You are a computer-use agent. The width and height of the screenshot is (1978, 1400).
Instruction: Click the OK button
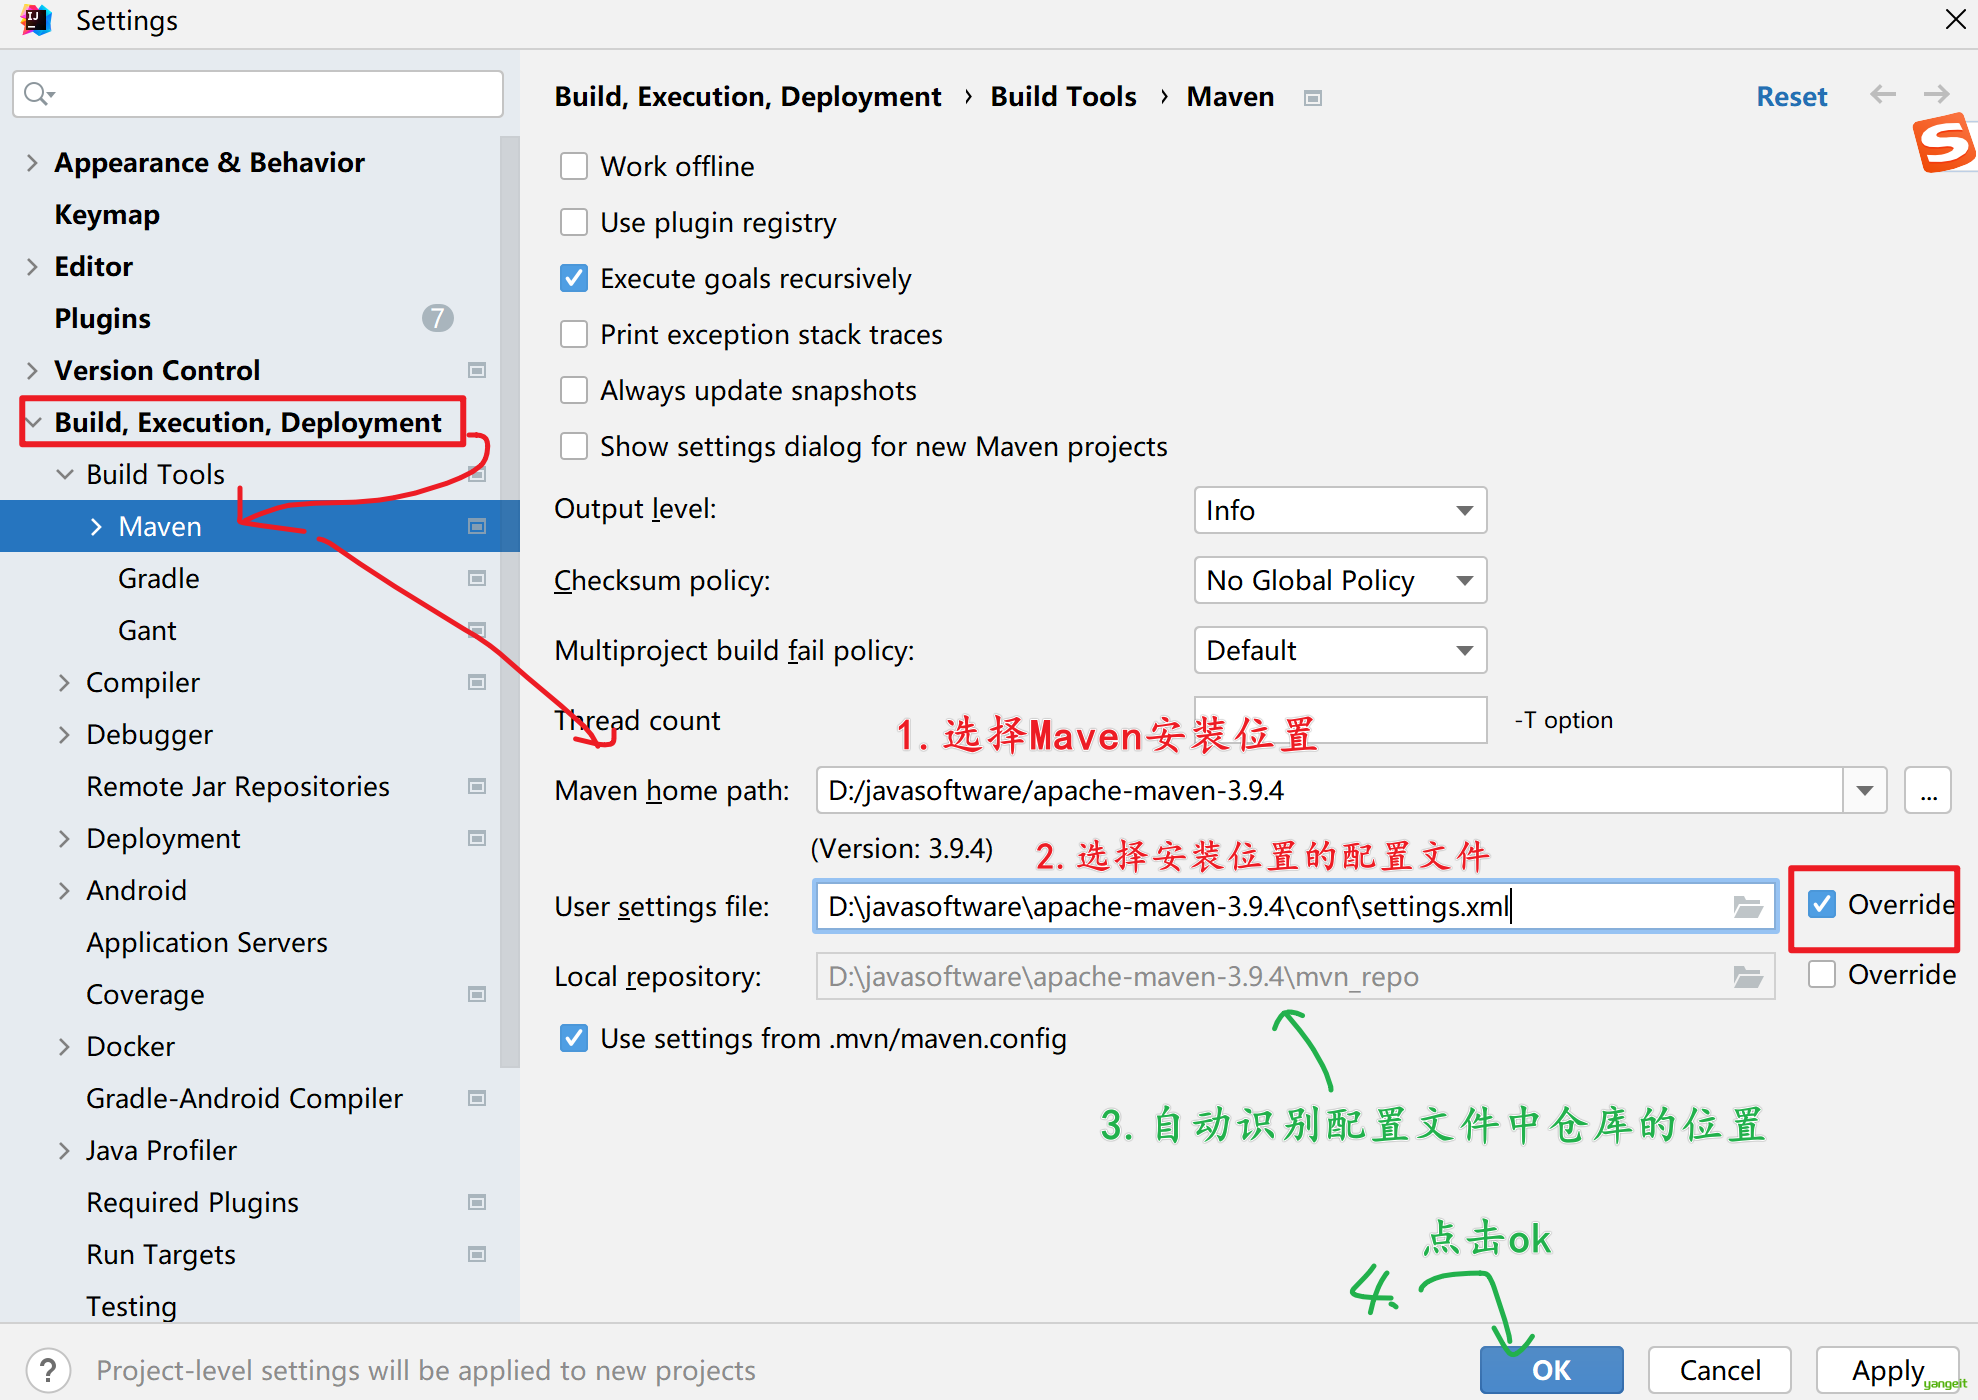[1551, 1369]
